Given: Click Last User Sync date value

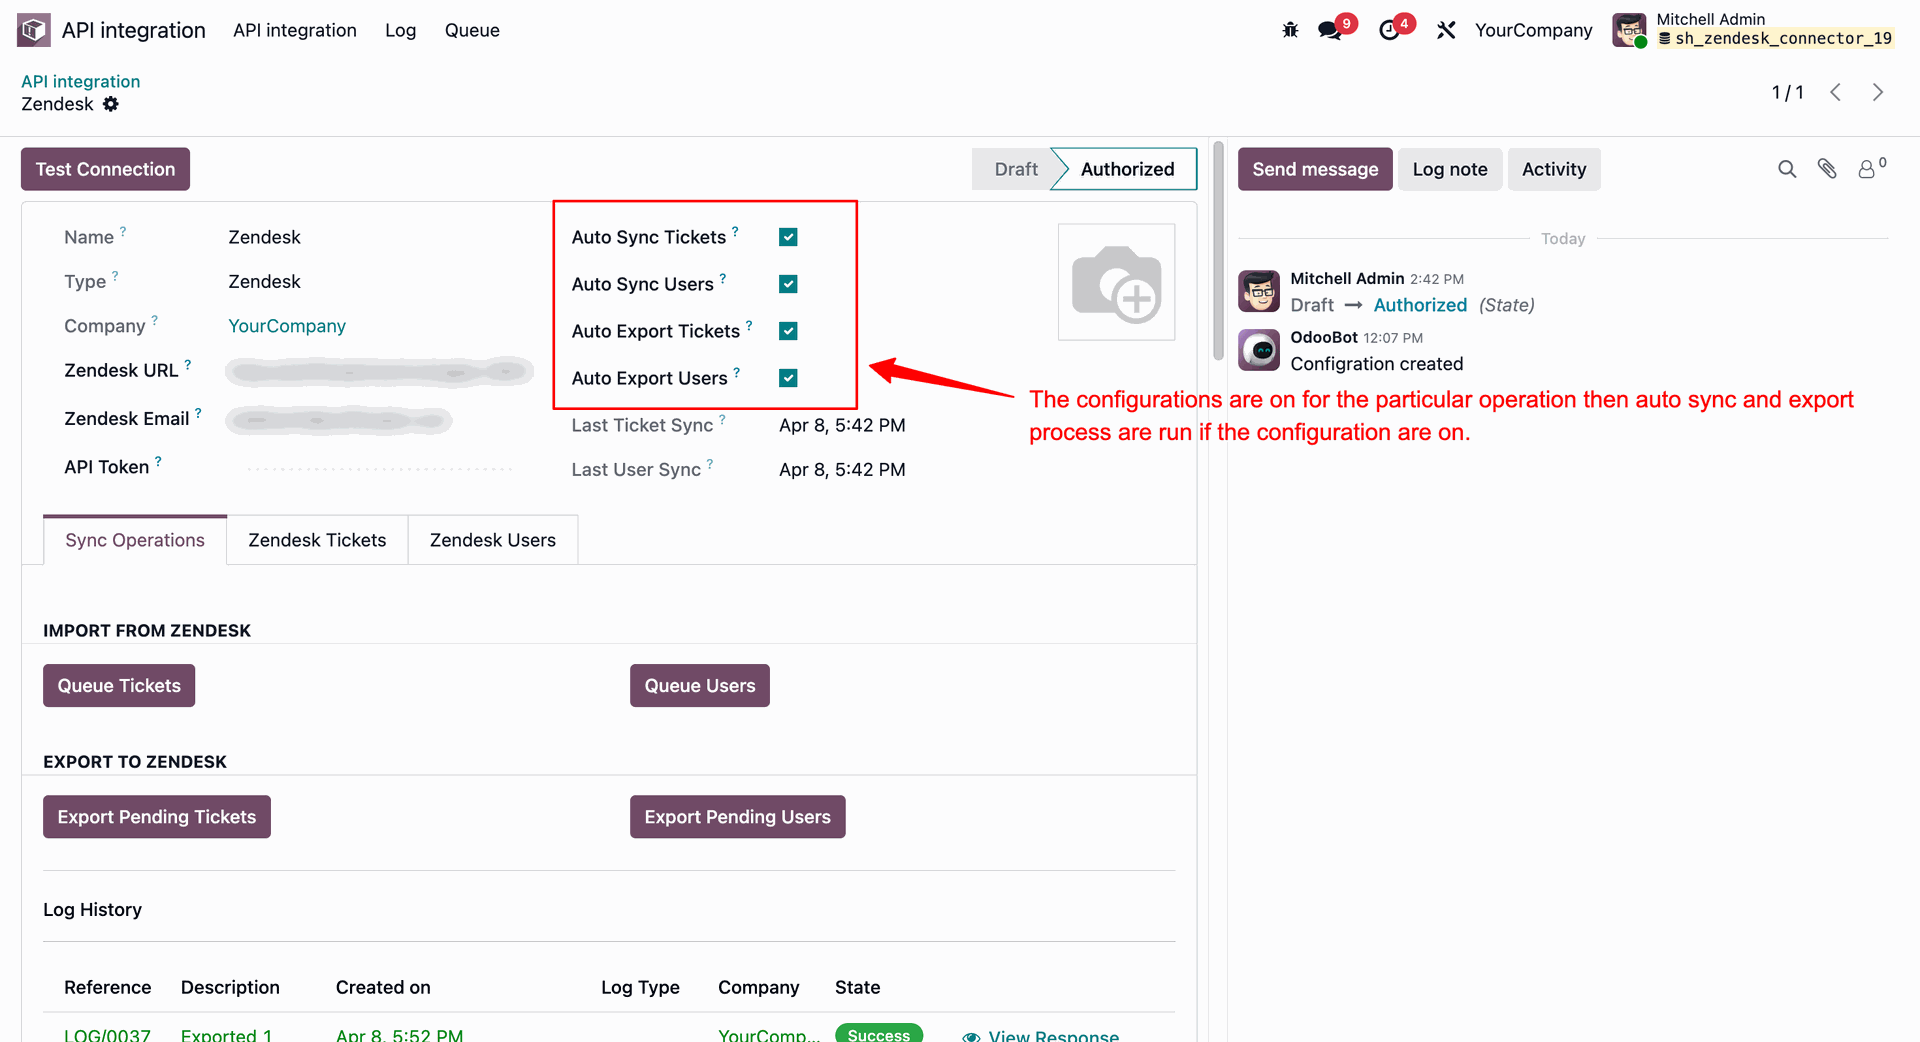Looking at the screenshot, I should pos(842,469).
